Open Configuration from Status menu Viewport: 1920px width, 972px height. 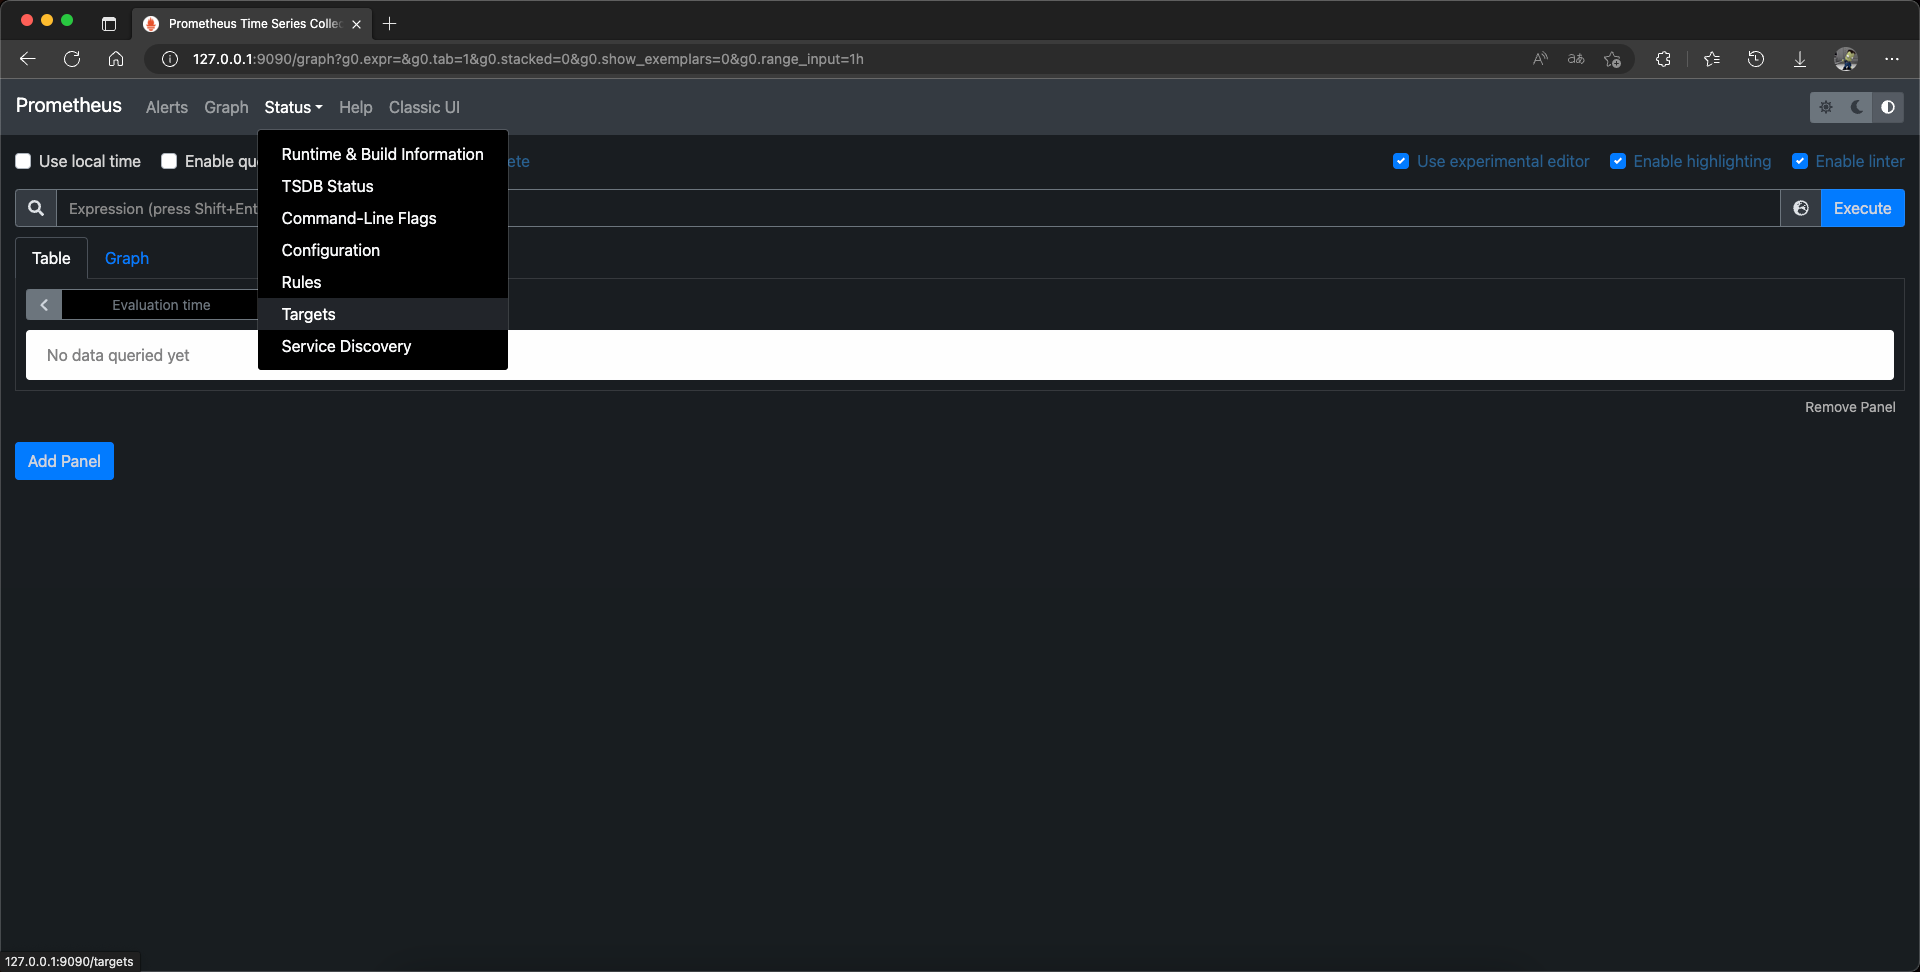pos(383,250)
